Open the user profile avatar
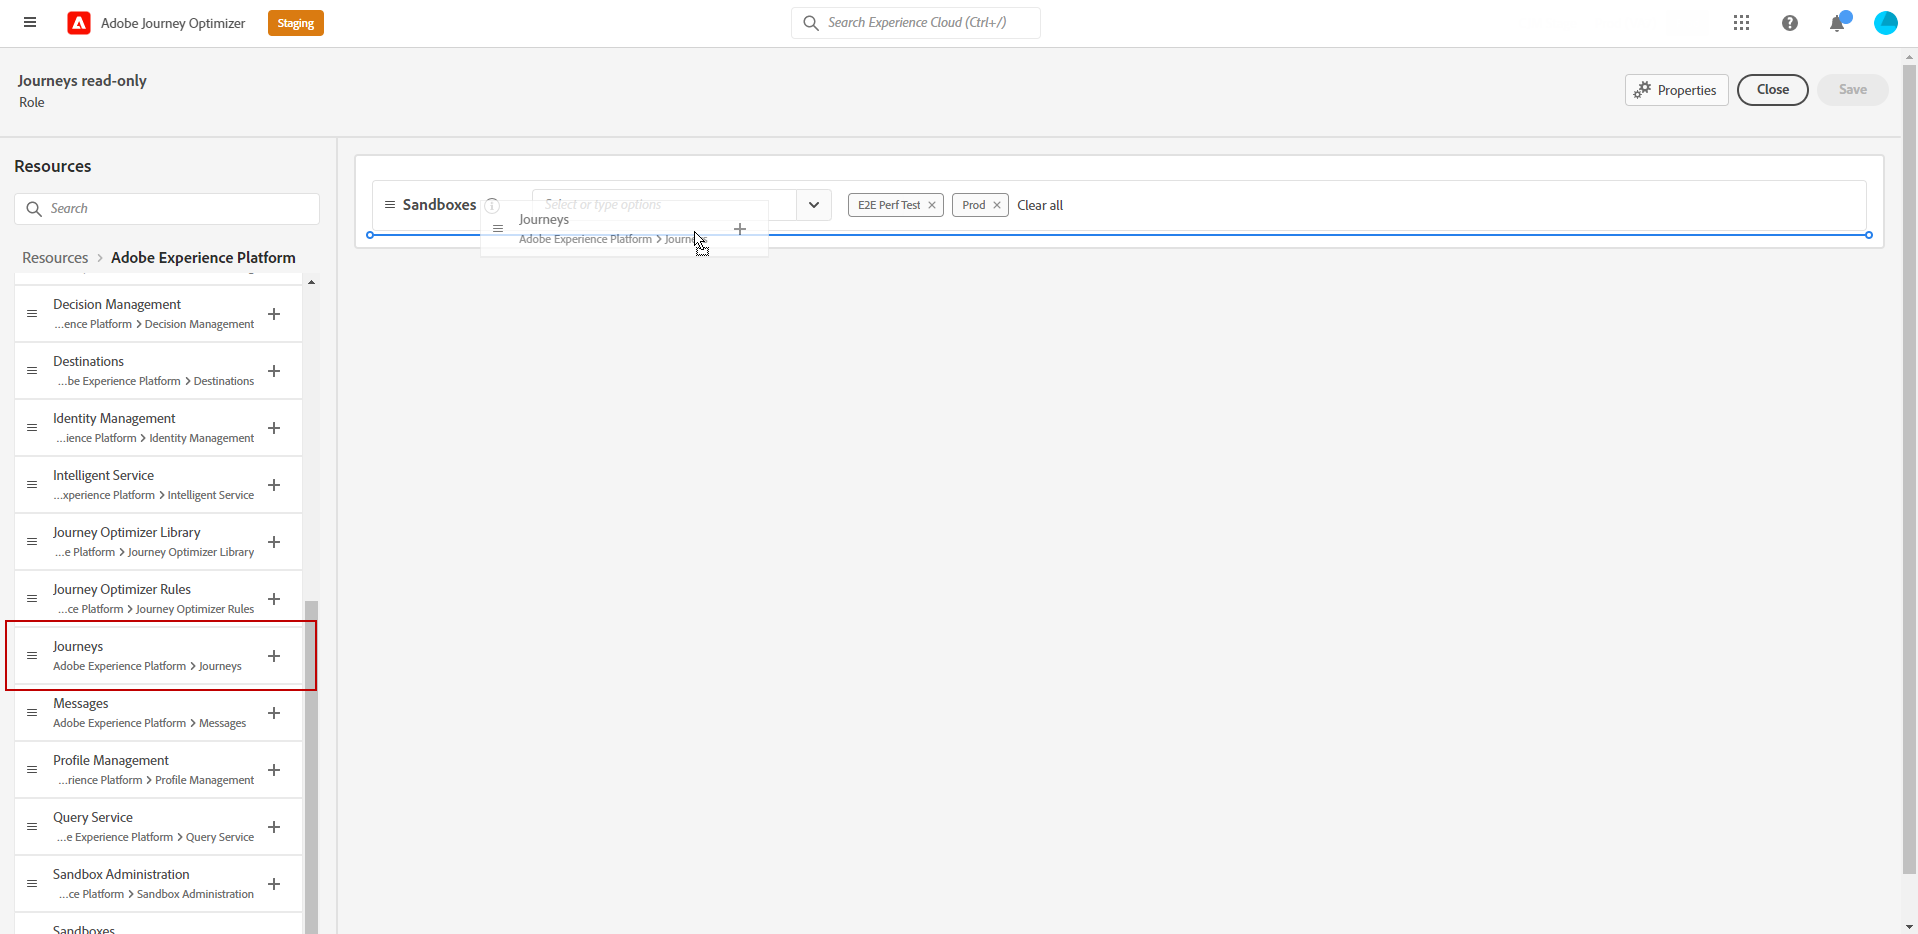1918x934 pixels. 1886,23
